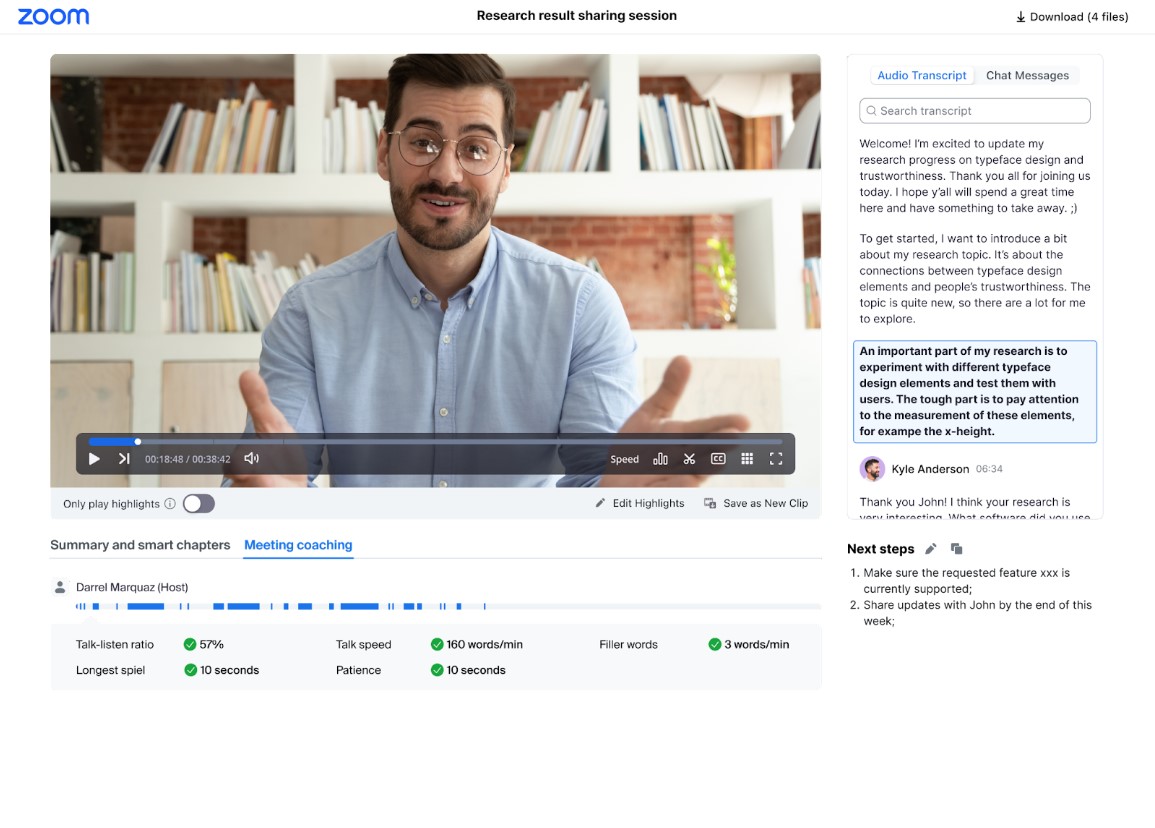Enter fullscreen video mode

coord(776,459)
